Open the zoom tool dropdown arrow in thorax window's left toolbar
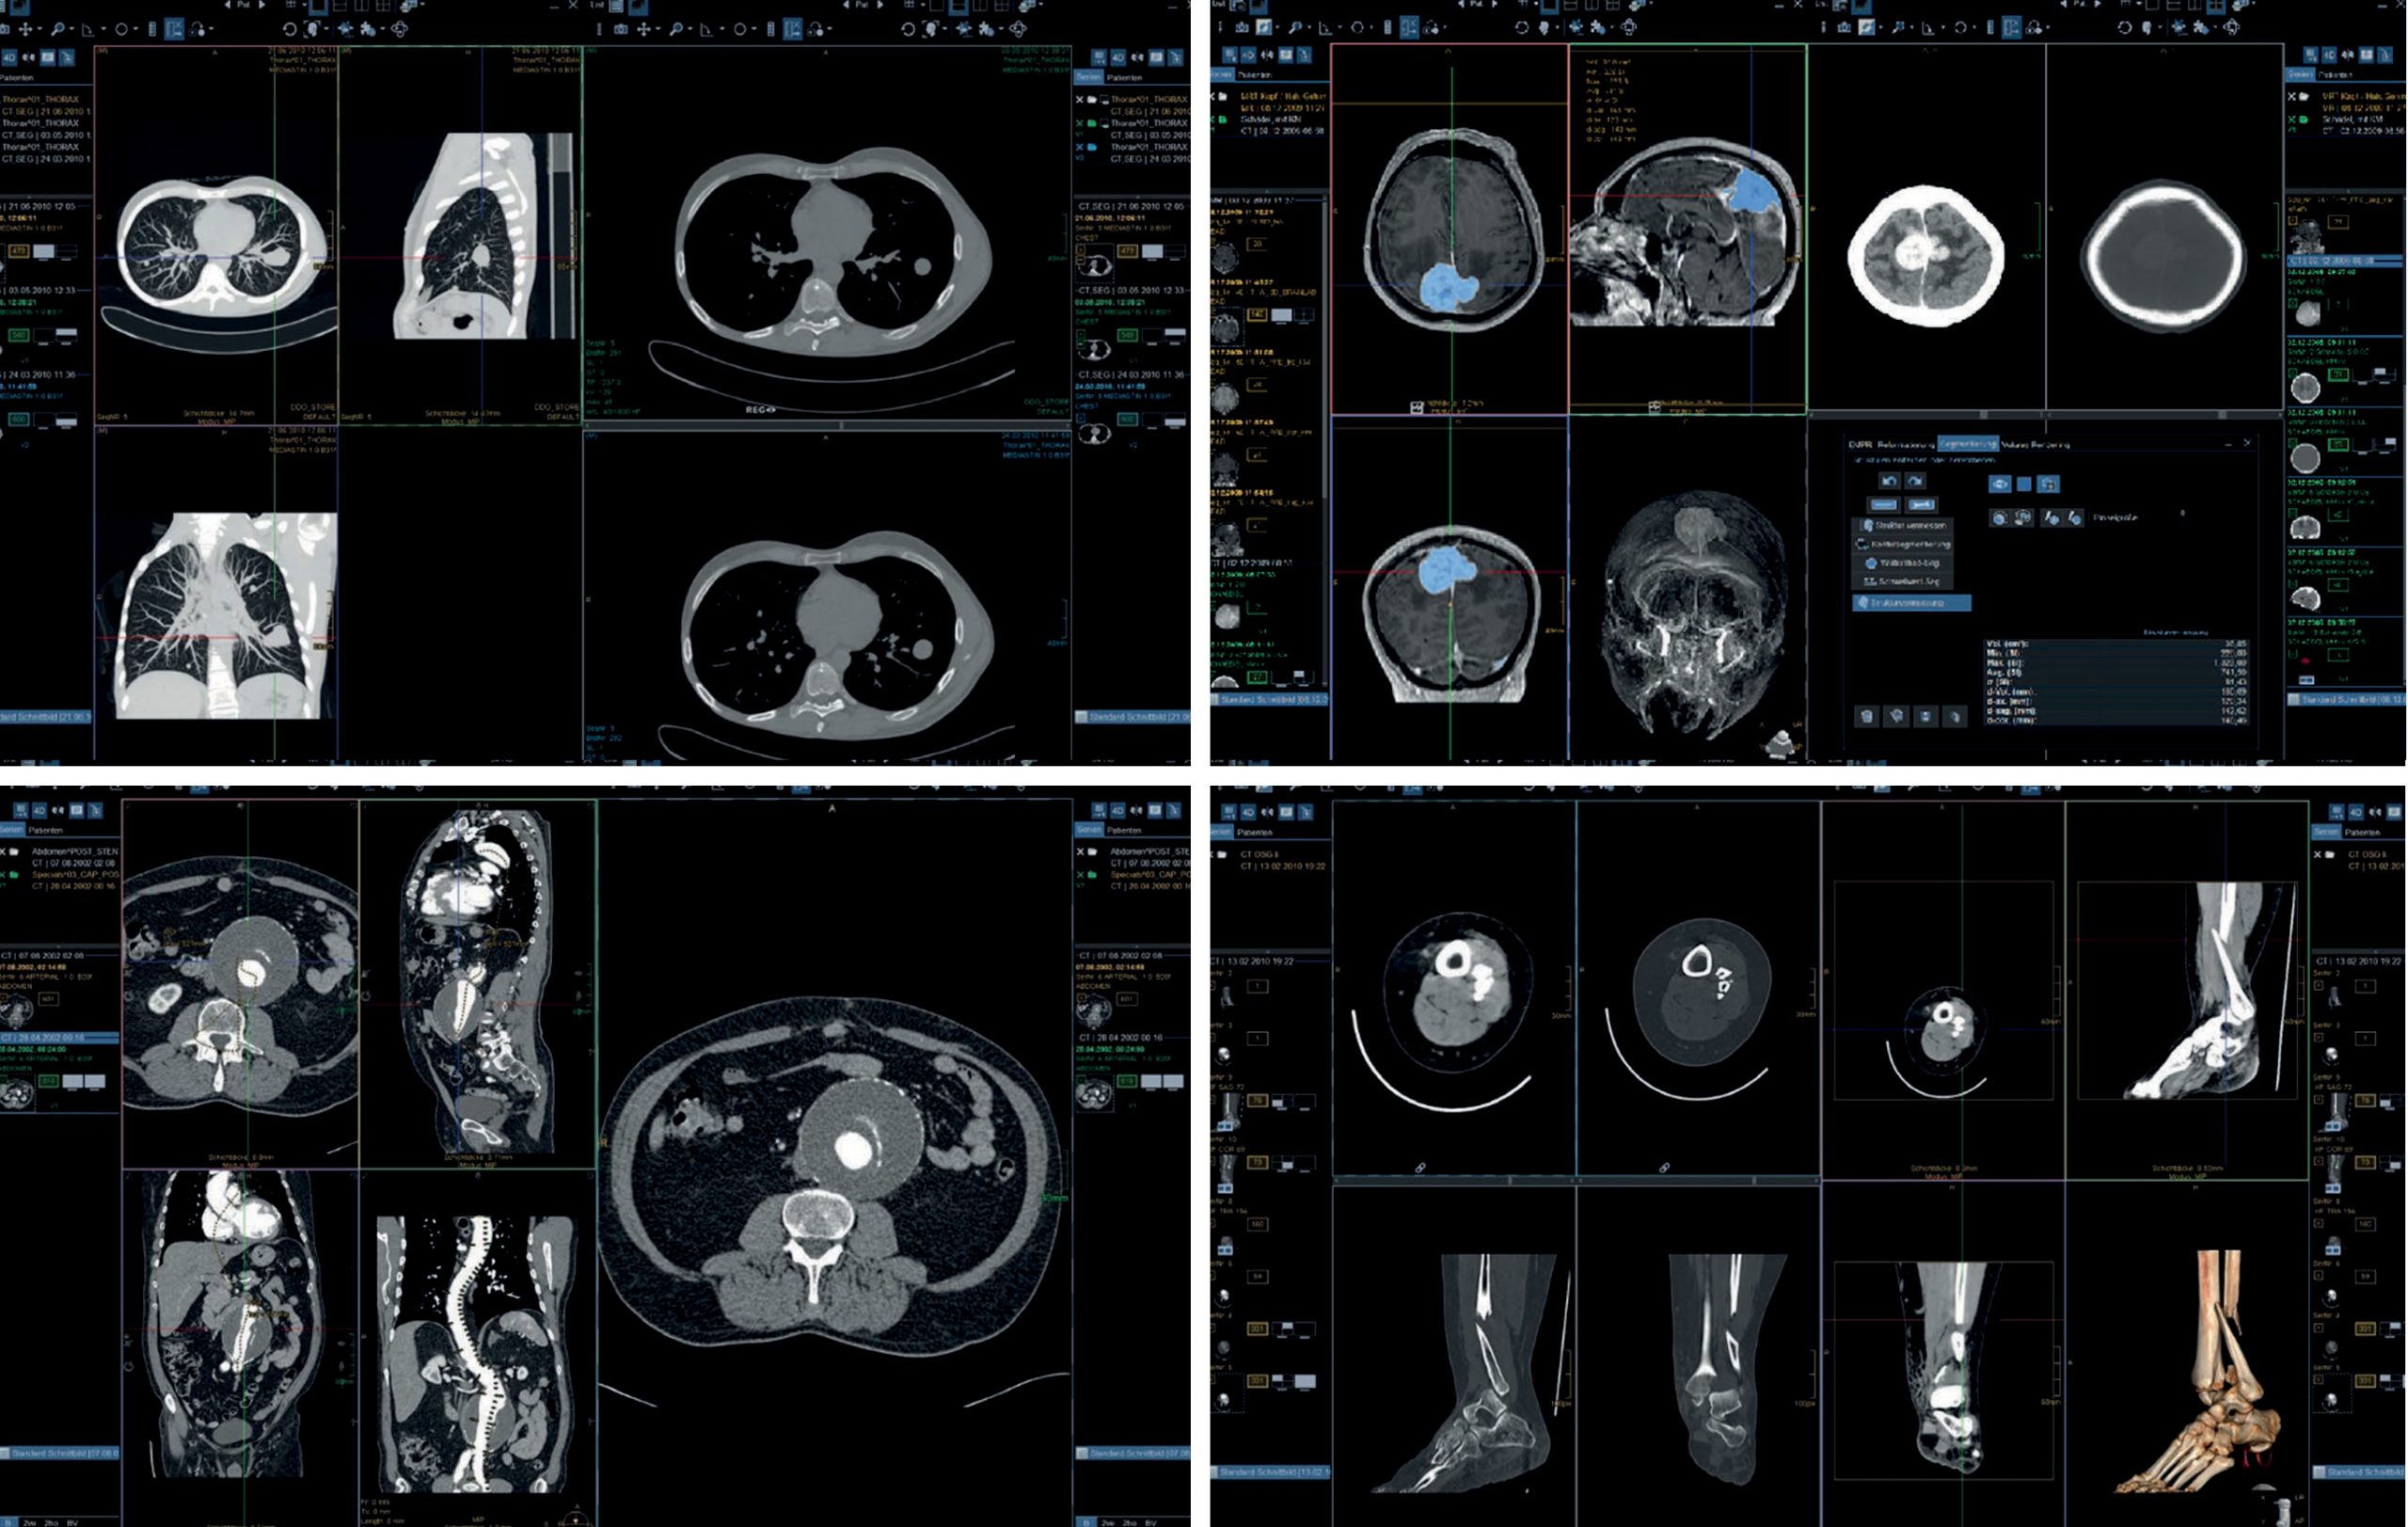Viewport: 2408px width, 1527px height. pyautogui.click(x=71, y=29)
